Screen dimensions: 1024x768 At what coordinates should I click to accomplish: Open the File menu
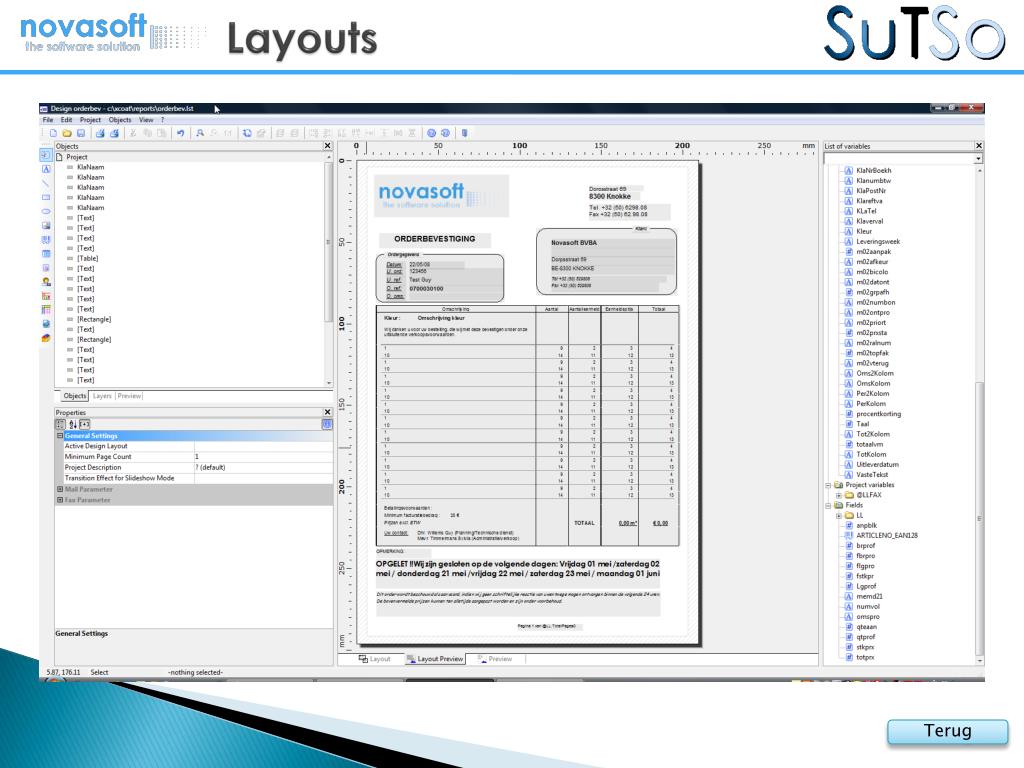coord(48,120)
